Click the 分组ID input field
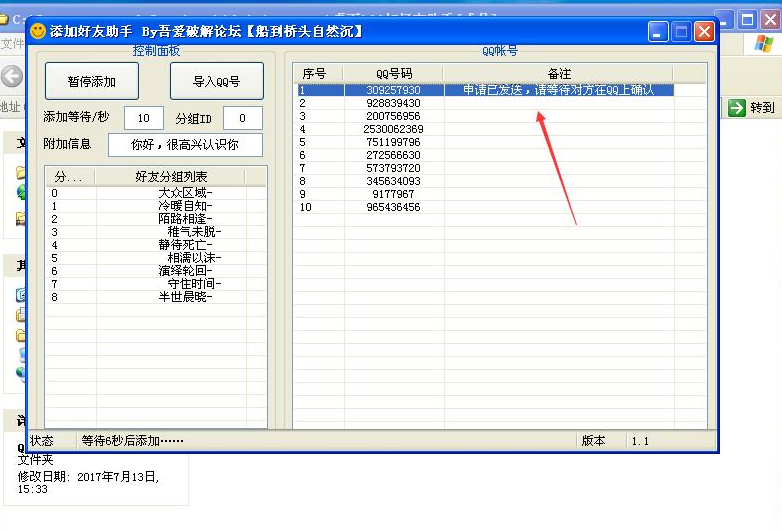 (x=242, y=118)
